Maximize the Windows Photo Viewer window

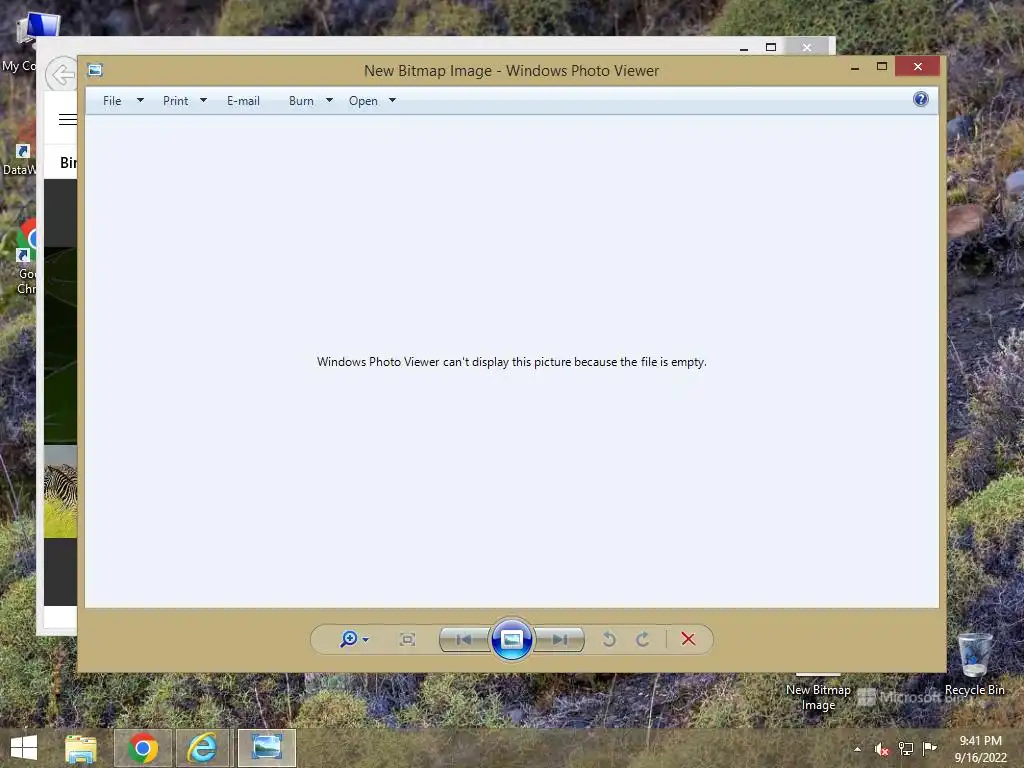coord(882,67)
